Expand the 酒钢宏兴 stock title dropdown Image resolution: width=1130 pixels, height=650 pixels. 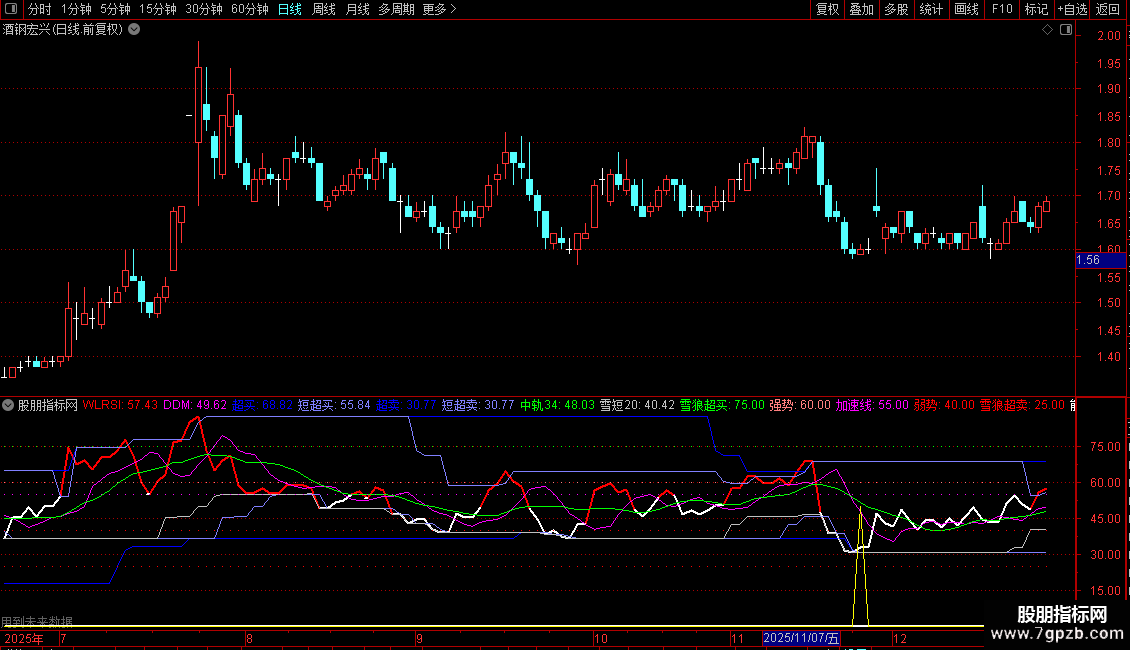135,30
